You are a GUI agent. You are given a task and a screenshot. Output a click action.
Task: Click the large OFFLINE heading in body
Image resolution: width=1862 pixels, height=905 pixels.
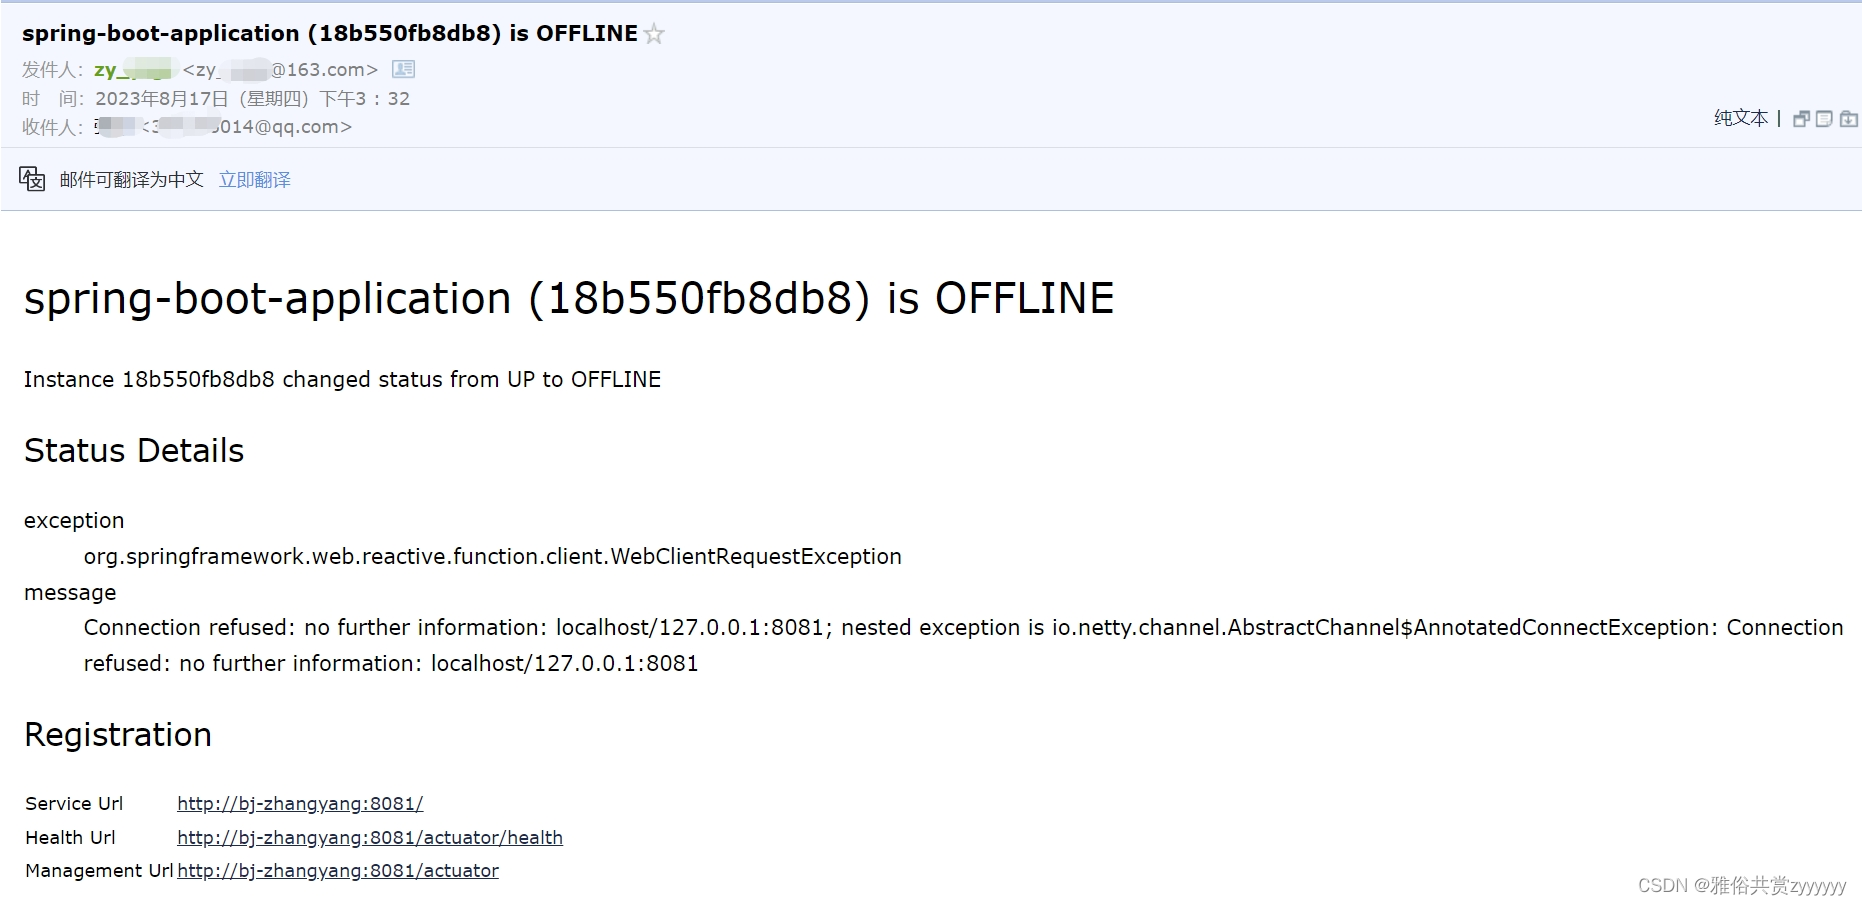[x=569, y=299]
